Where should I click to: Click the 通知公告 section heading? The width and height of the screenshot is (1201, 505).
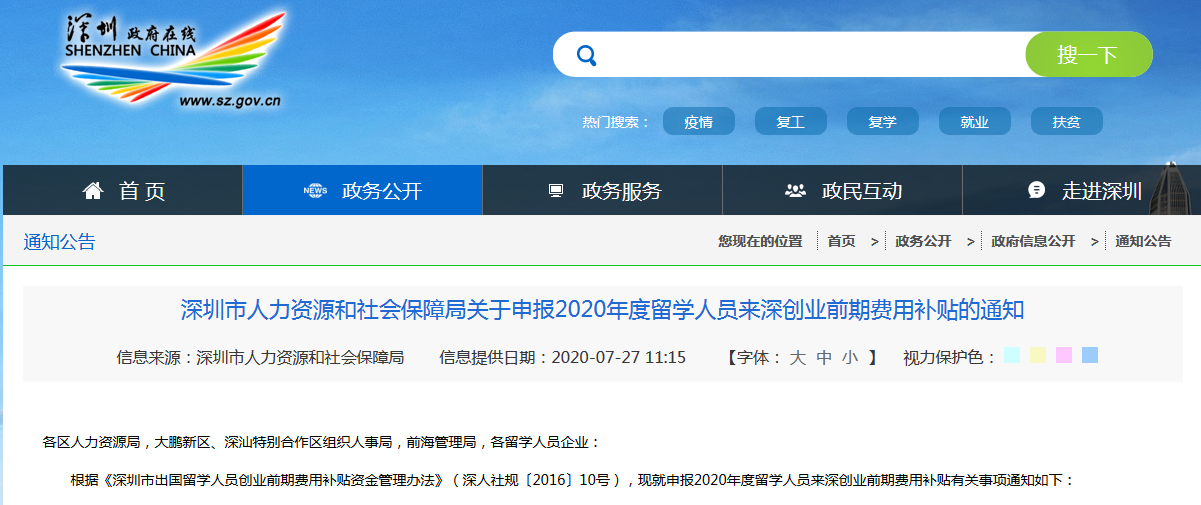60,241
